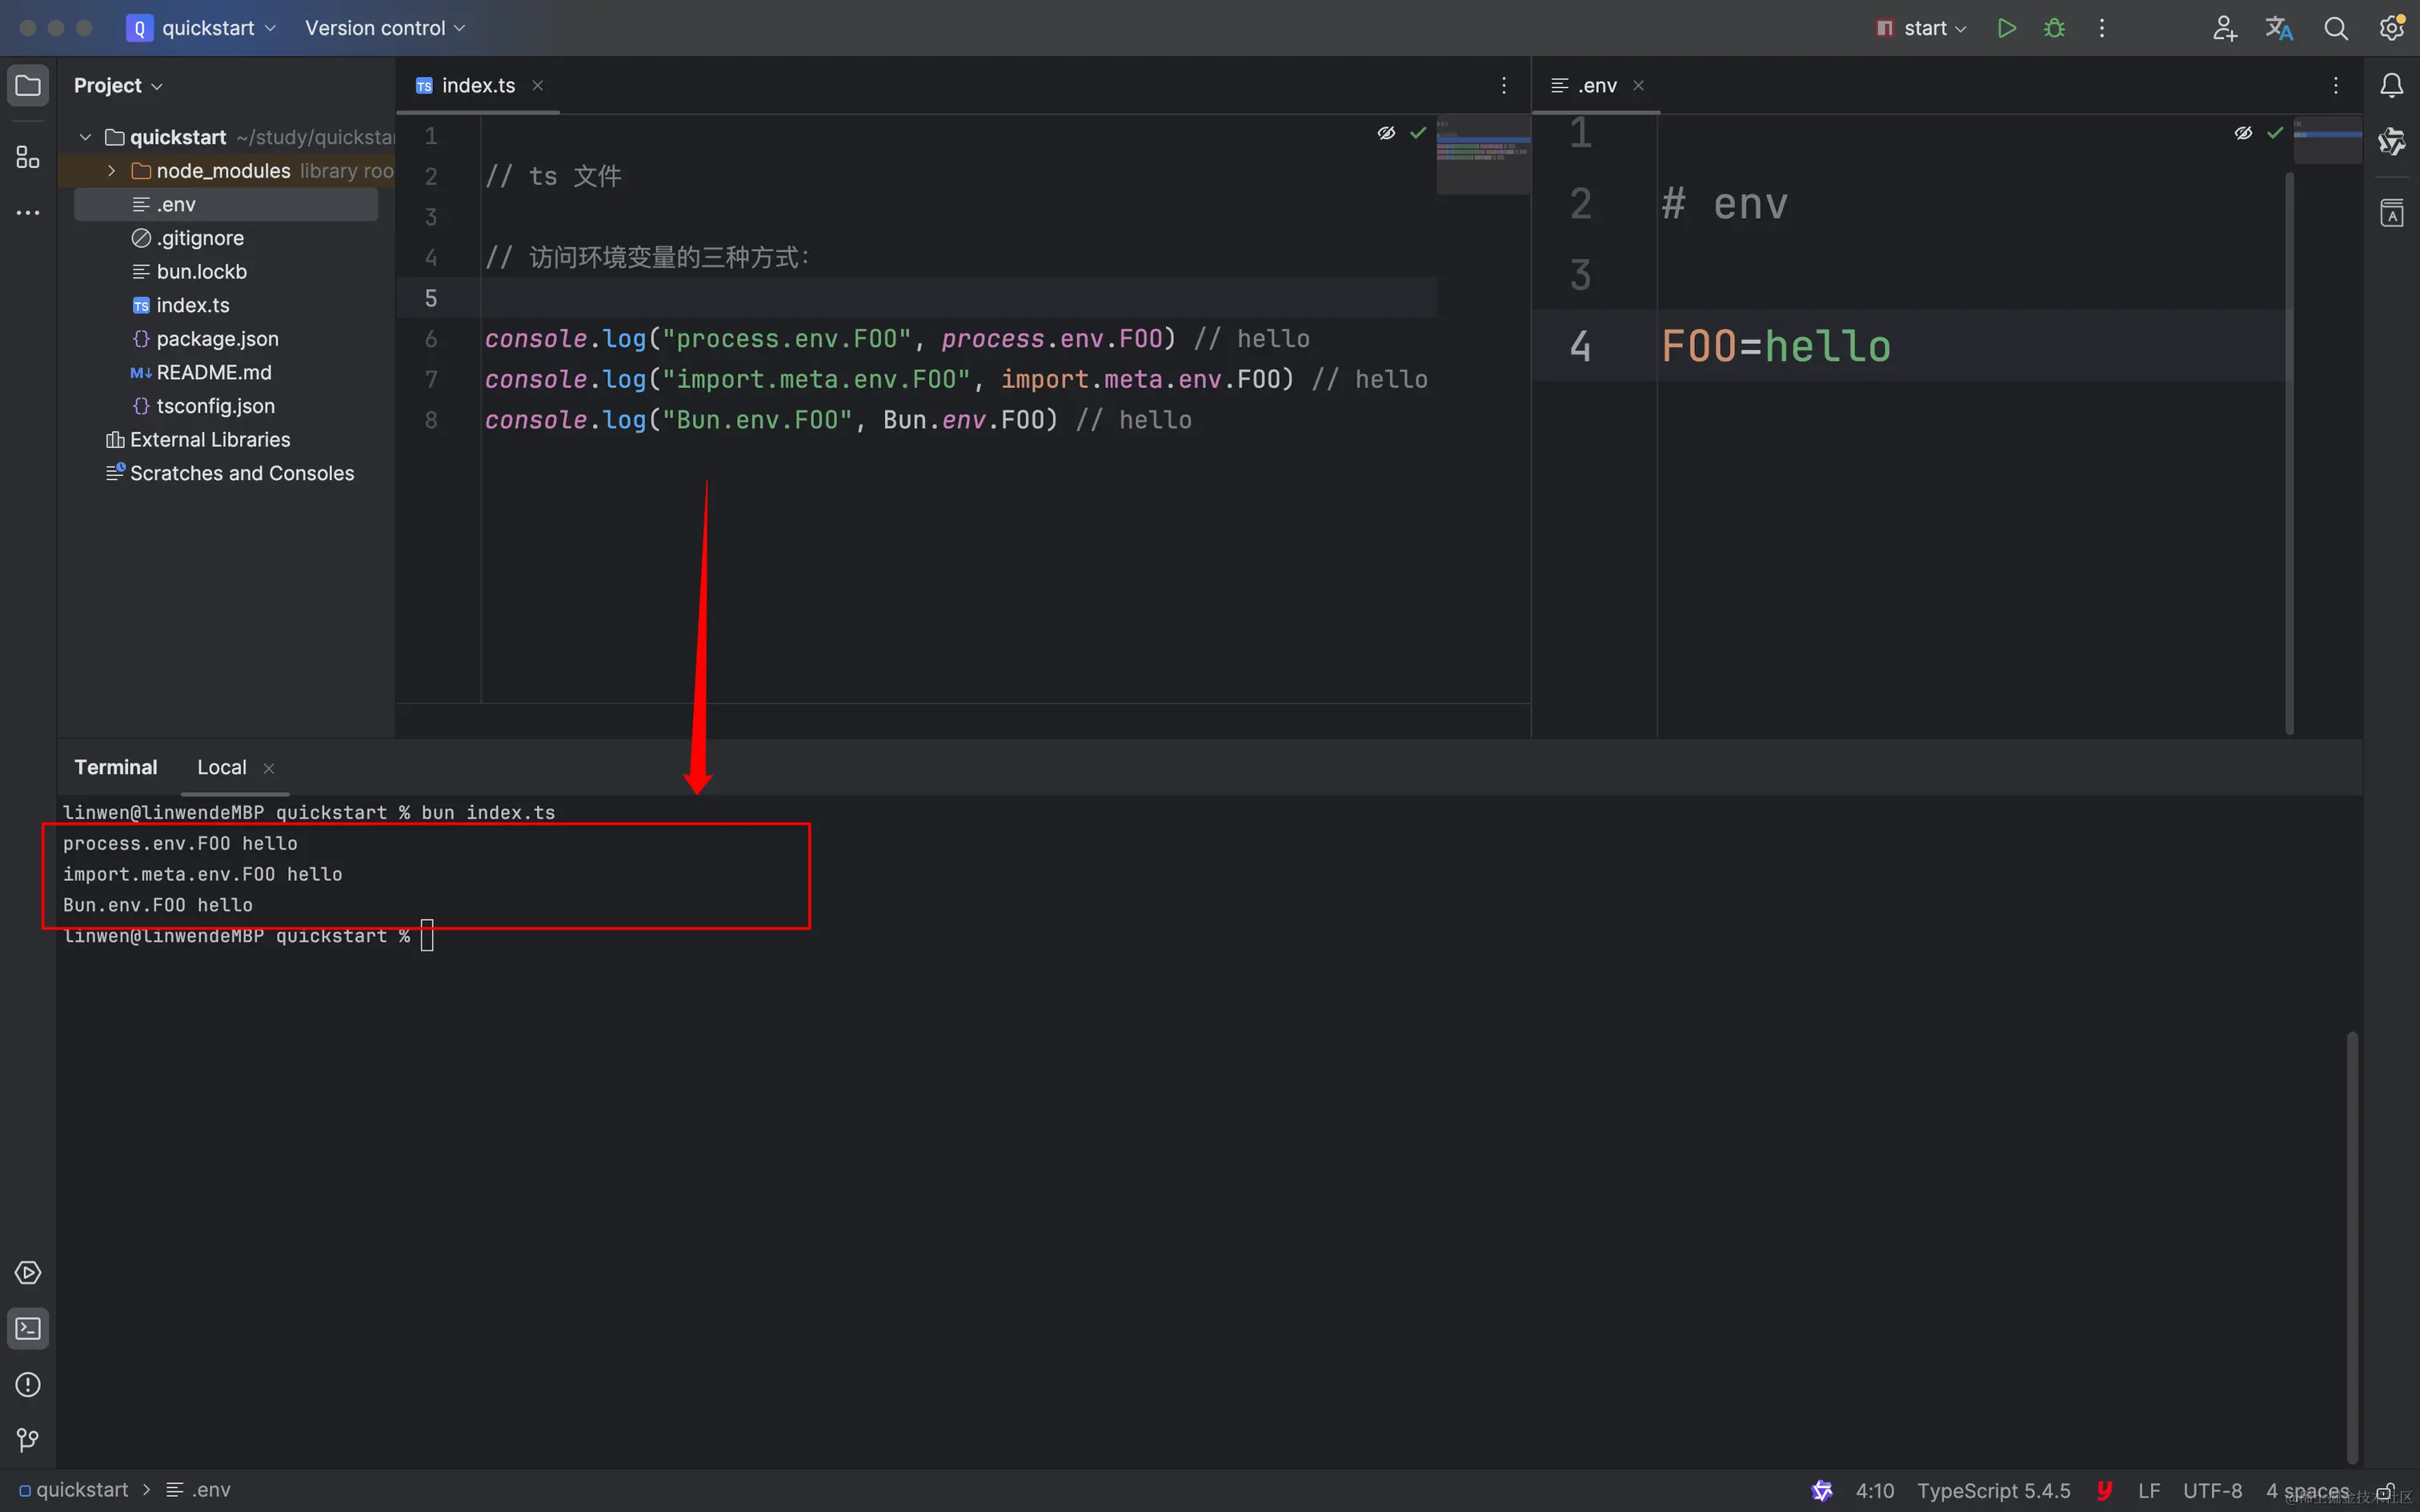
Task: Change UTF-8 file encoding setting
Action: point(2212,1490)
